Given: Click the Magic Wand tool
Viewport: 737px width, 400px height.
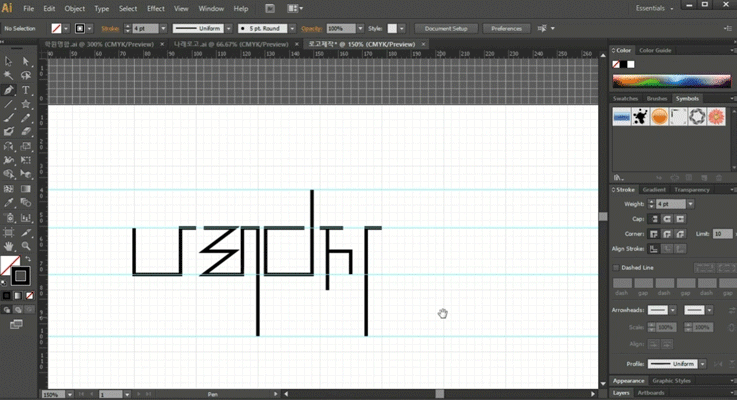Looking at the screenshot, I should 8,75.
